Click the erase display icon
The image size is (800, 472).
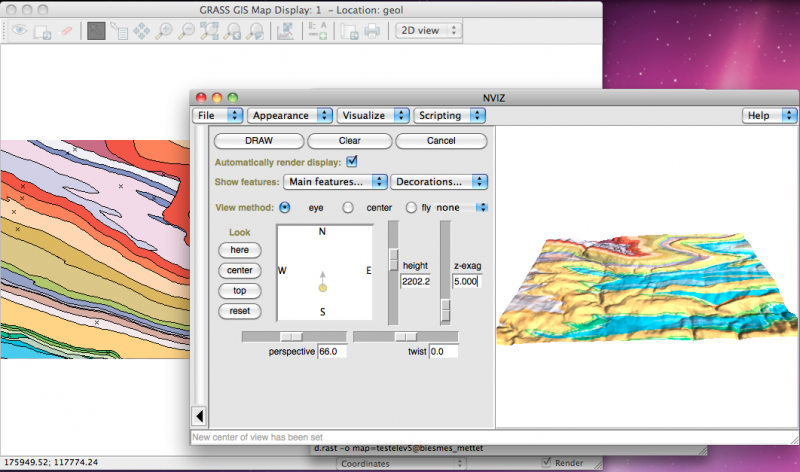coord(67,31)
